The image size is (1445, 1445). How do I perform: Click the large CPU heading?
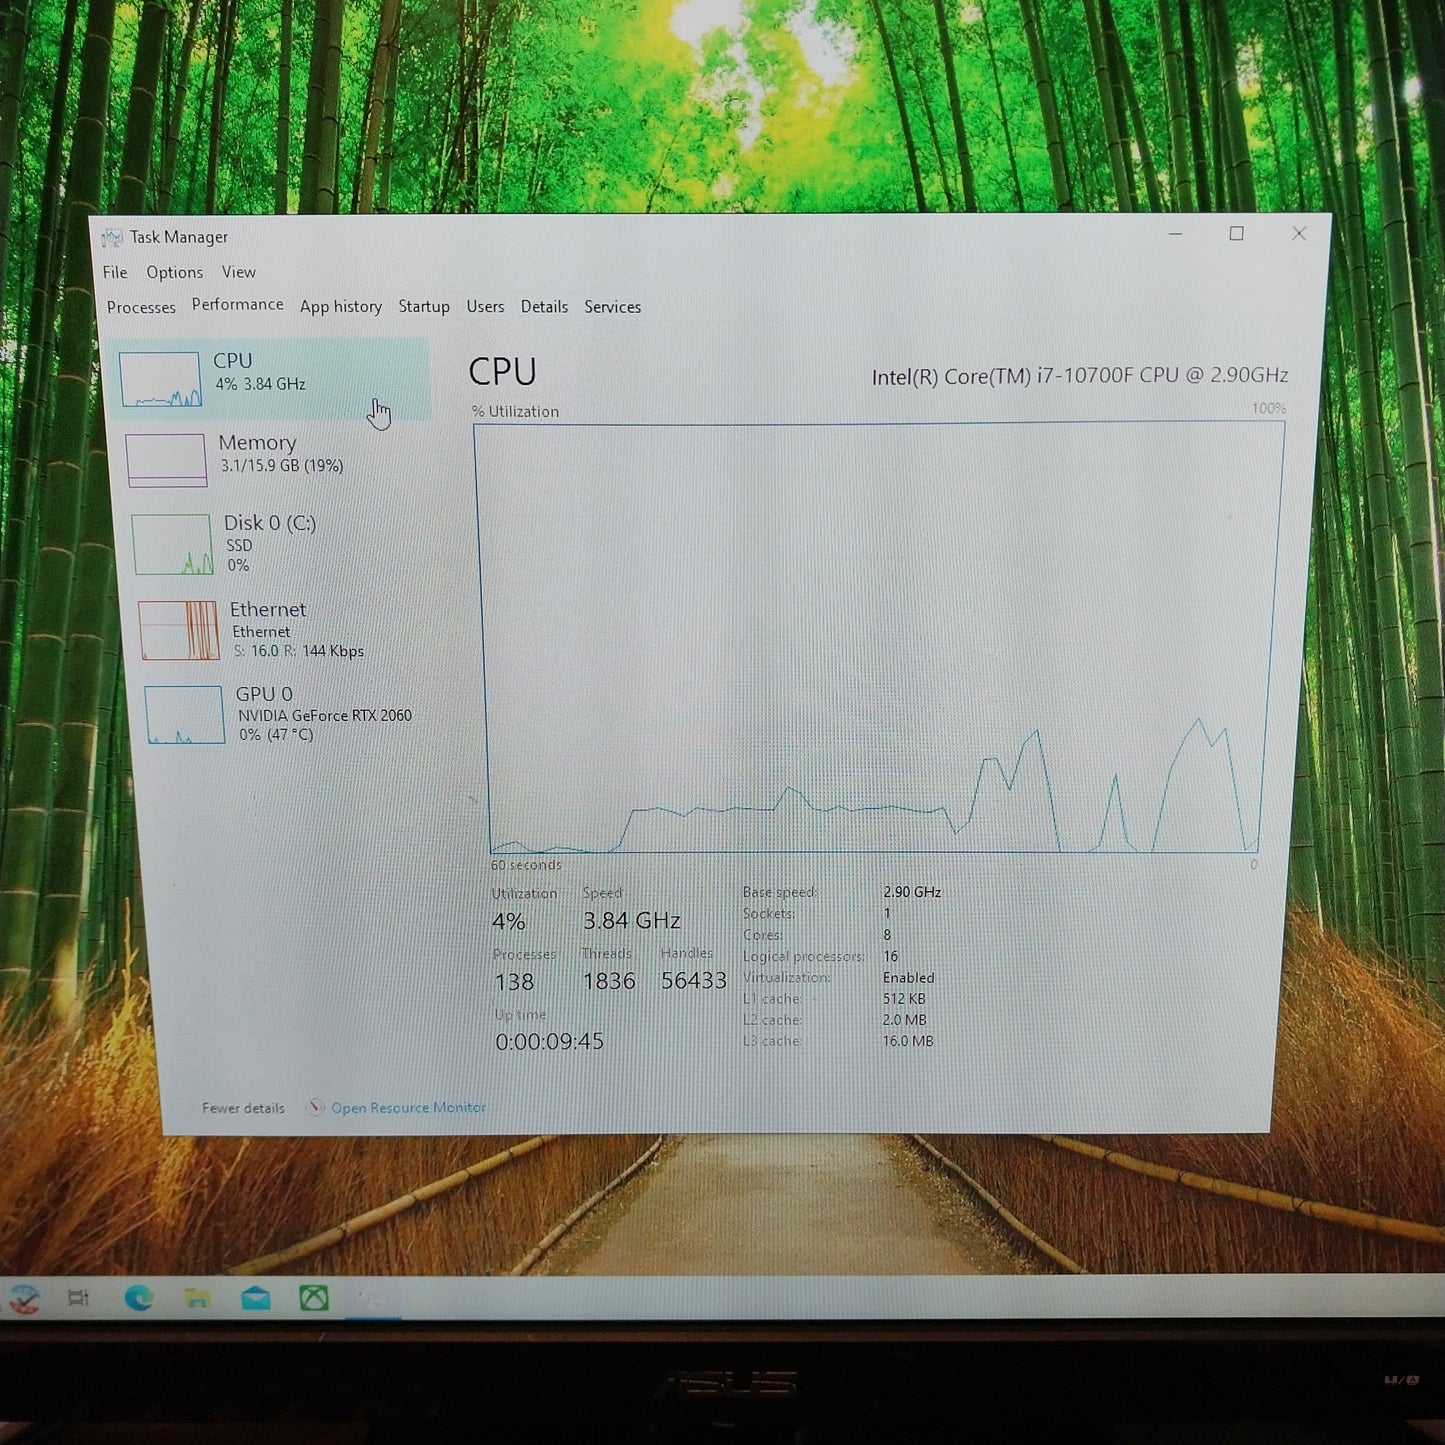pos(502,372)
